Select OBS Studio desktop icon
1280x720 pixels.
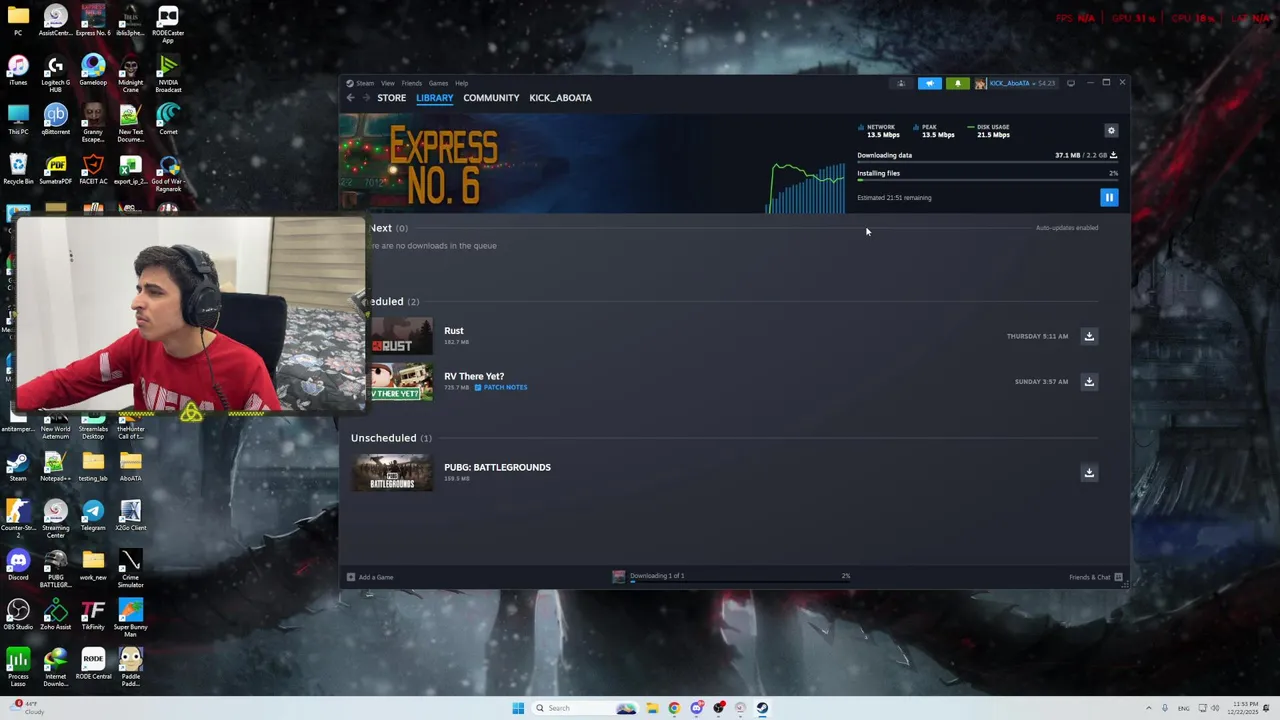pyautogui.click(x=18, y=614)
